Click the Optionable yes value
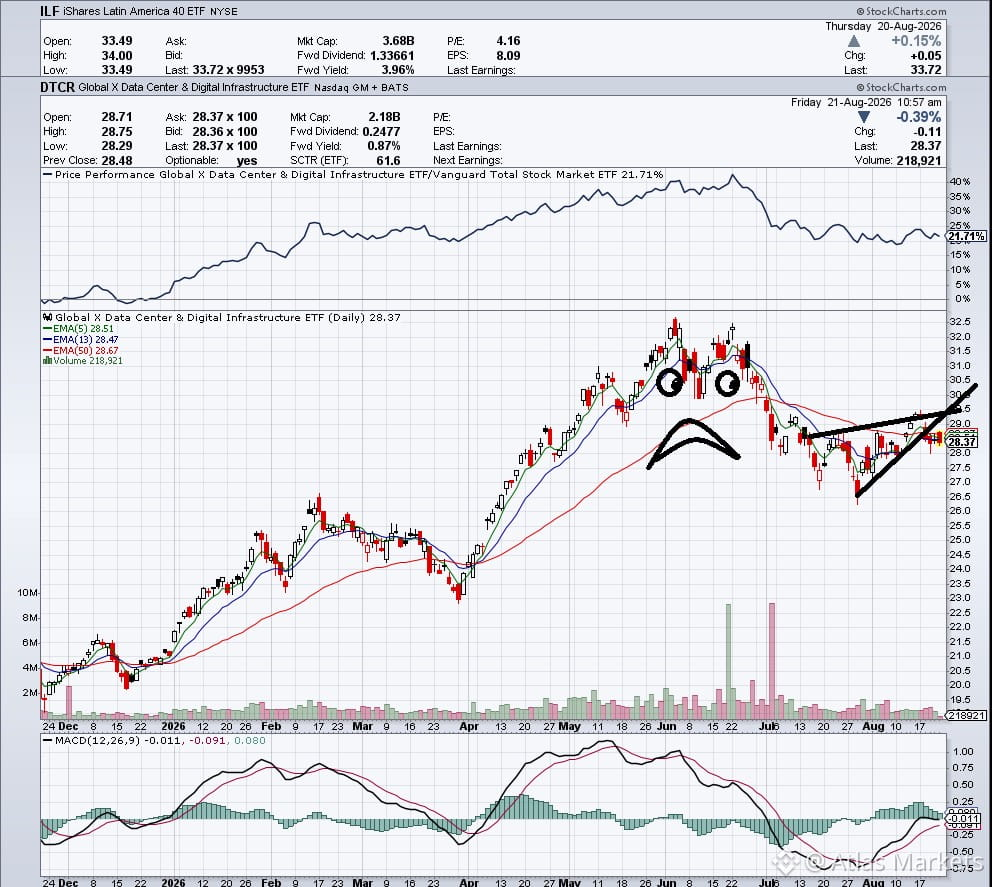This screenshot has height=887, width=992. (247, 161)
